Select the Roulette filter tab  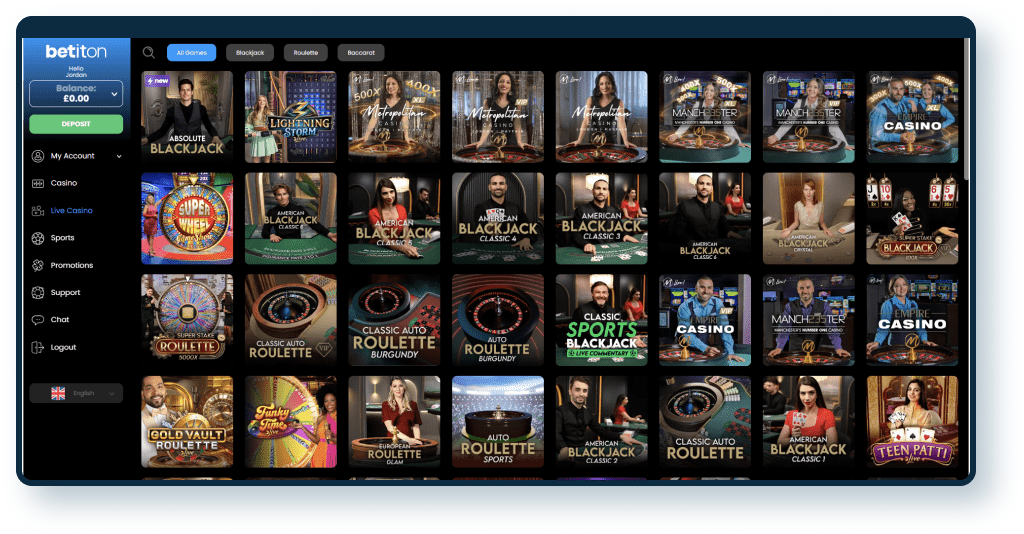tap(305, 53)
